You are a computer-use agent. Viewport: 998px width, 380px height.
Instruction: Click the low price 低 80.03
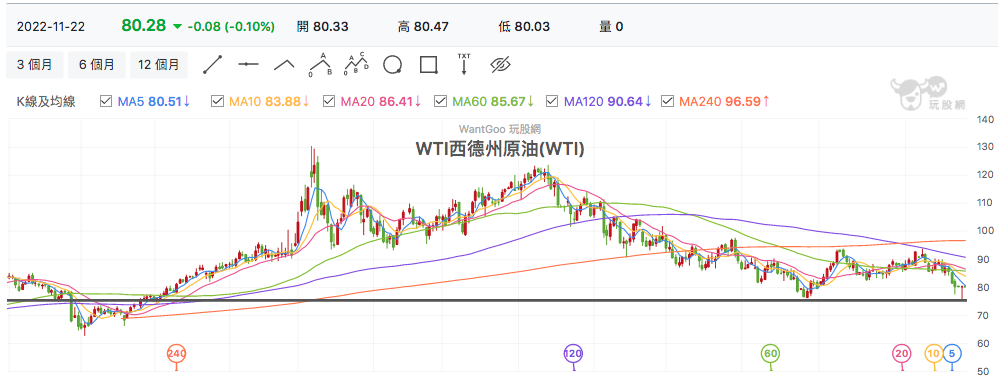click(524, 27)
